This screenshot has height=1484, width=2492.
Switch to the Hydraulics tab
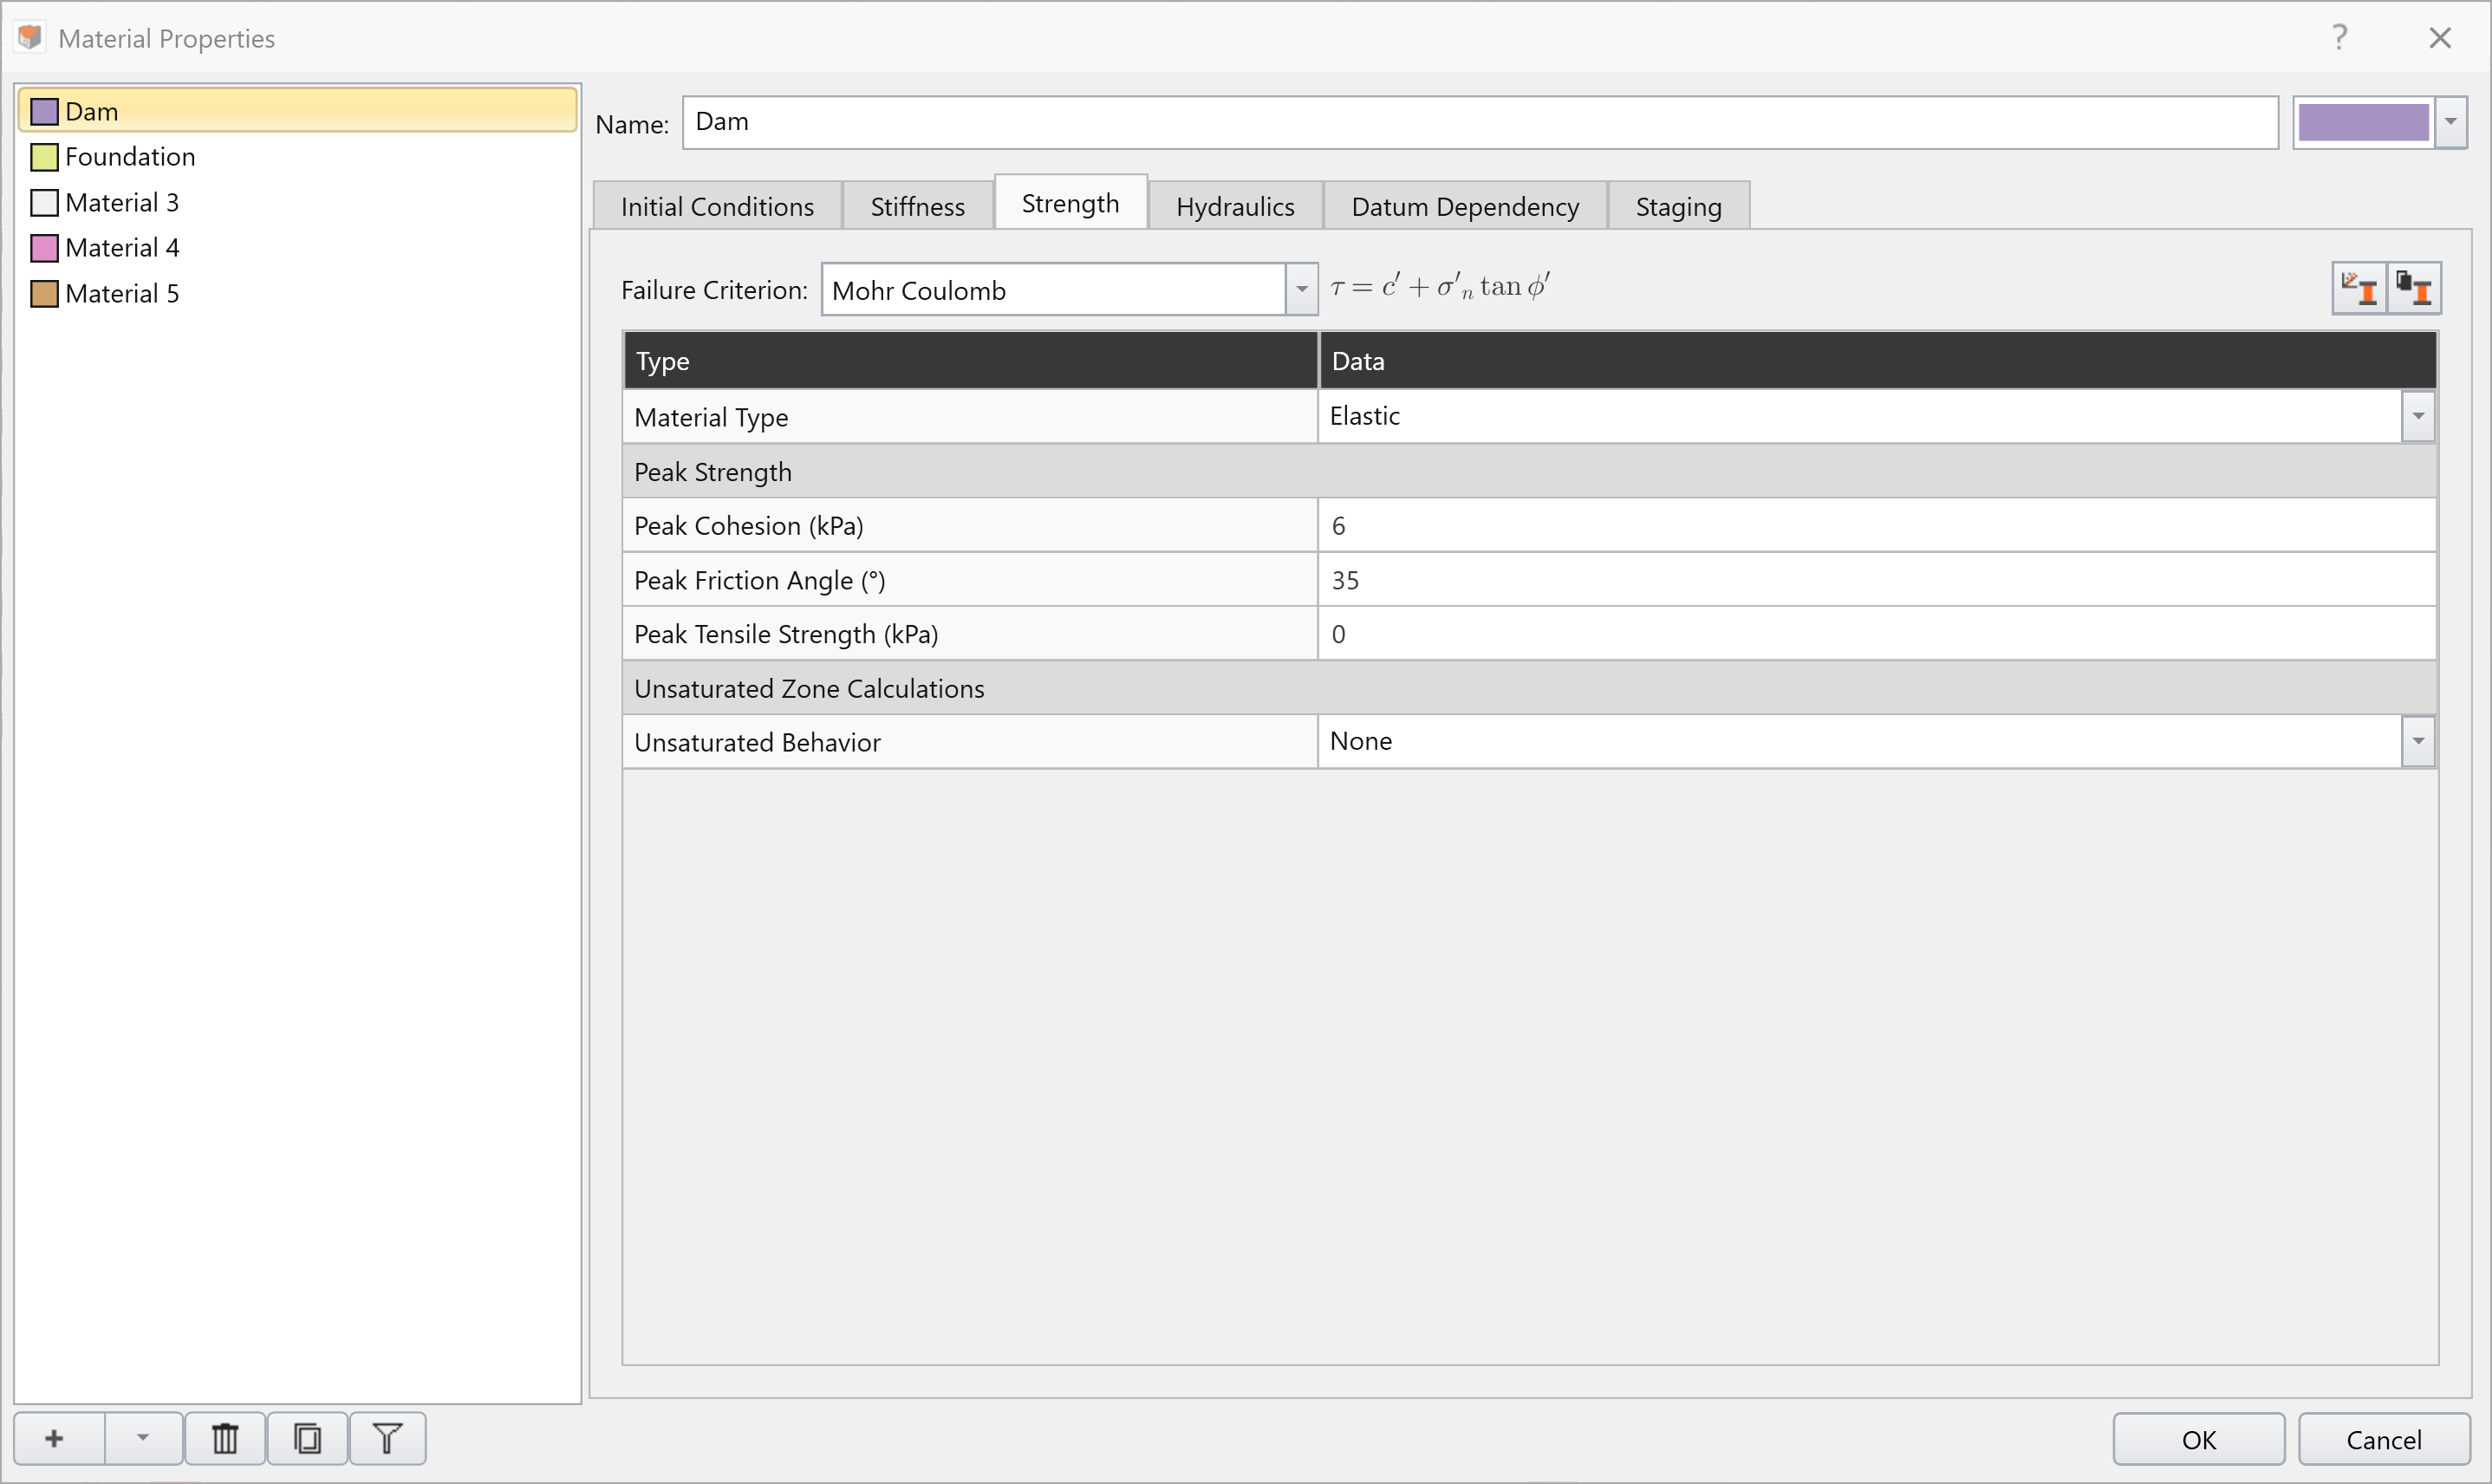click(1235, 206)
